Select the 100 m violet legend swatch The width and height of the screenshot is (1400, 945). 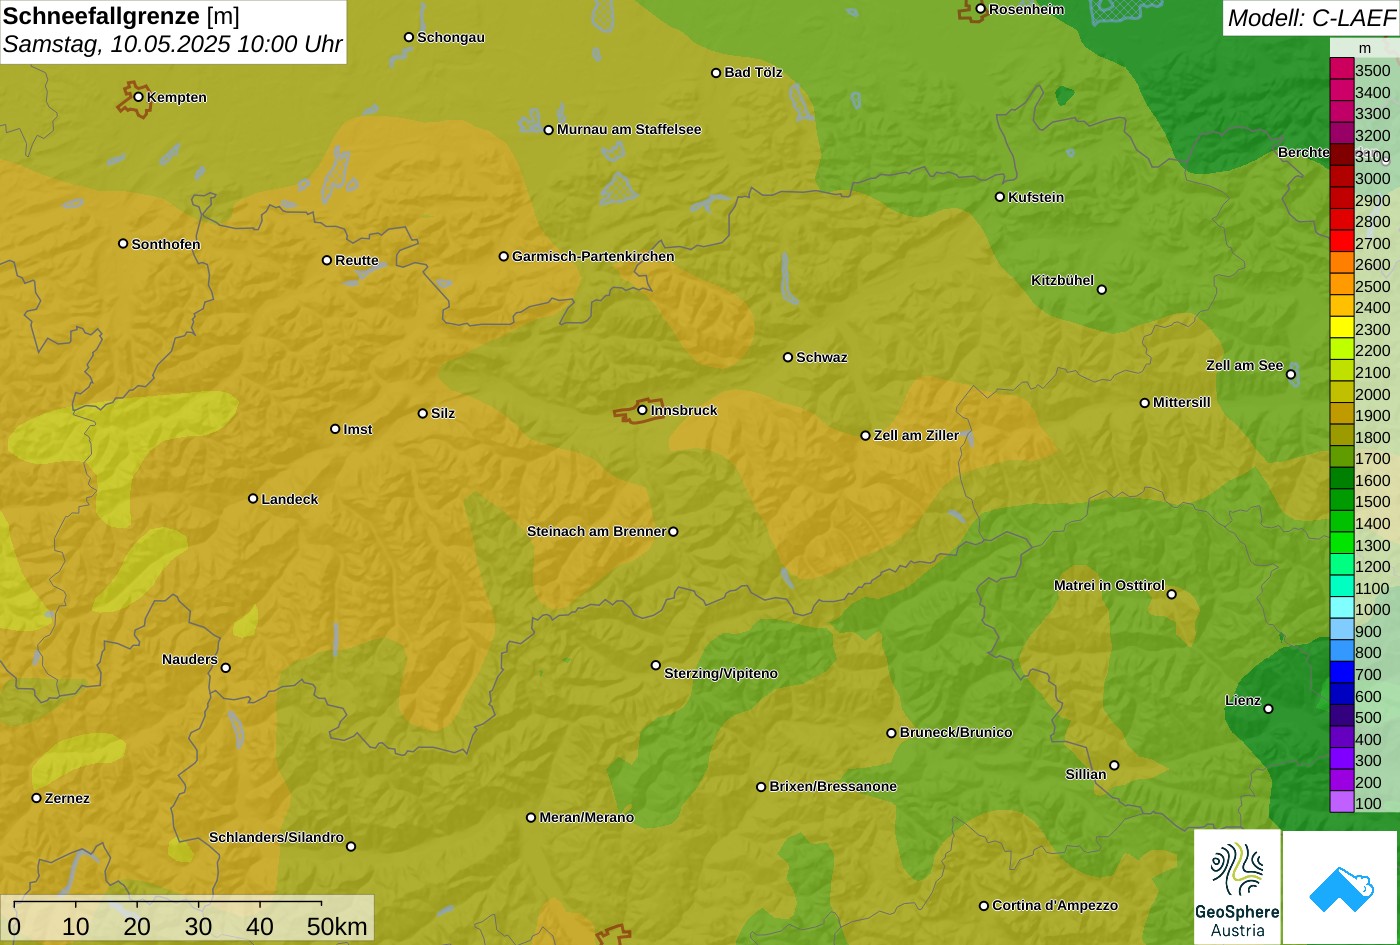pos(1341,803)
